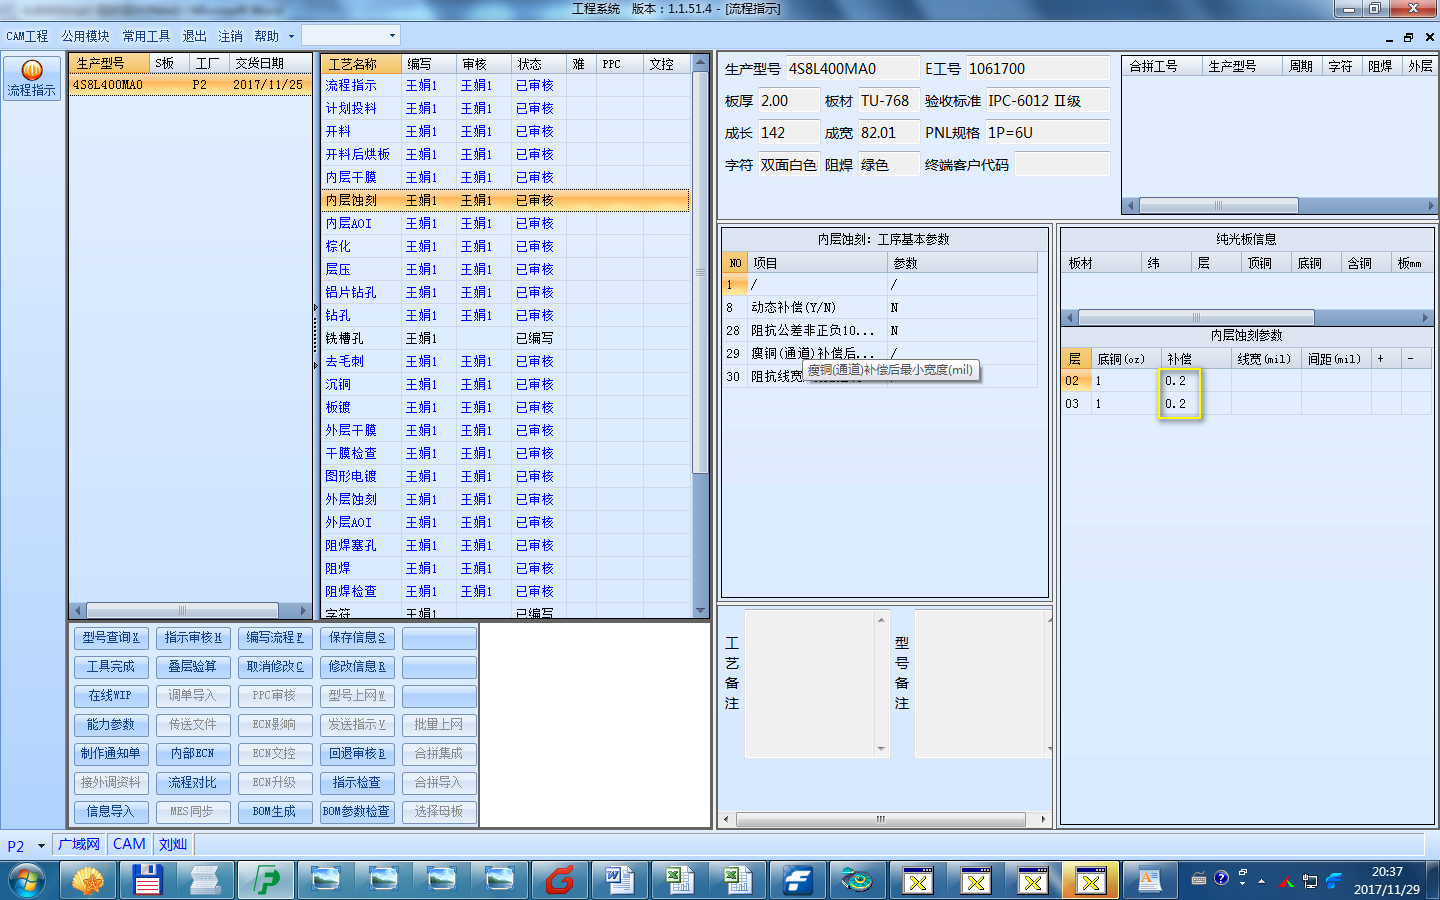Image resolution: width=1440 pixels, height=900 pixels.
Task: Click the 补偿 cell 0.2 for layer 02
Action: click(x=1196, y=381)
